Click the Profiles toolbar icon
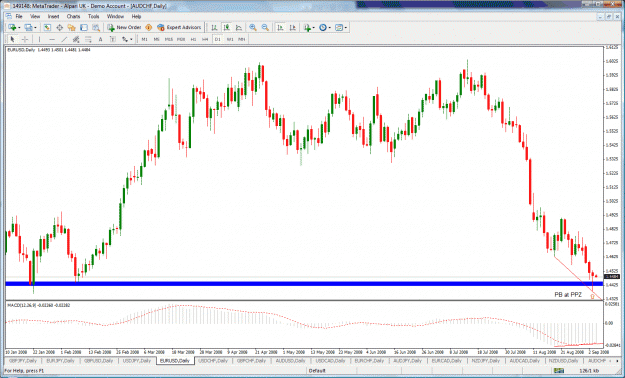The image size is (625, 378). tap(28, 28)
